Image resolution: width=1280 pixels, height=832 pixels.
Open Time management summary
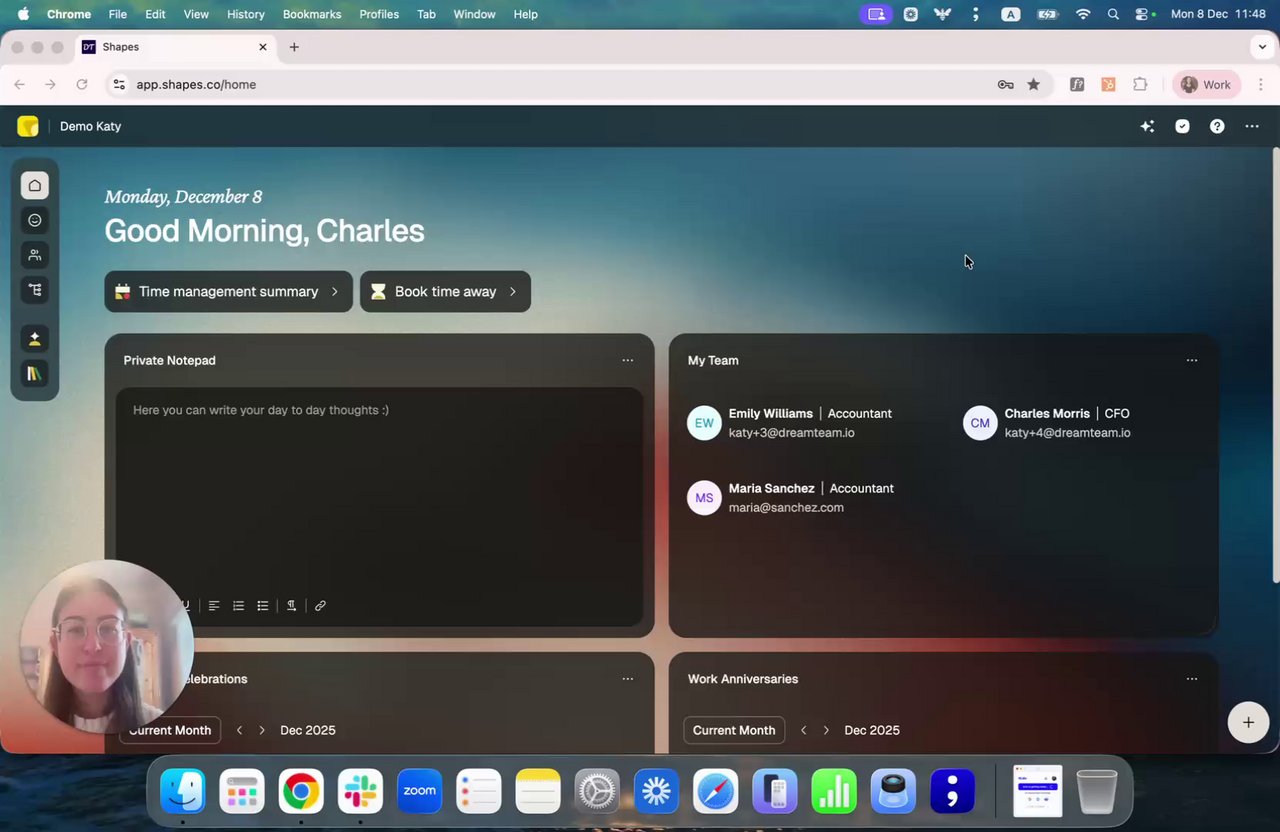[x=229, y=292]
